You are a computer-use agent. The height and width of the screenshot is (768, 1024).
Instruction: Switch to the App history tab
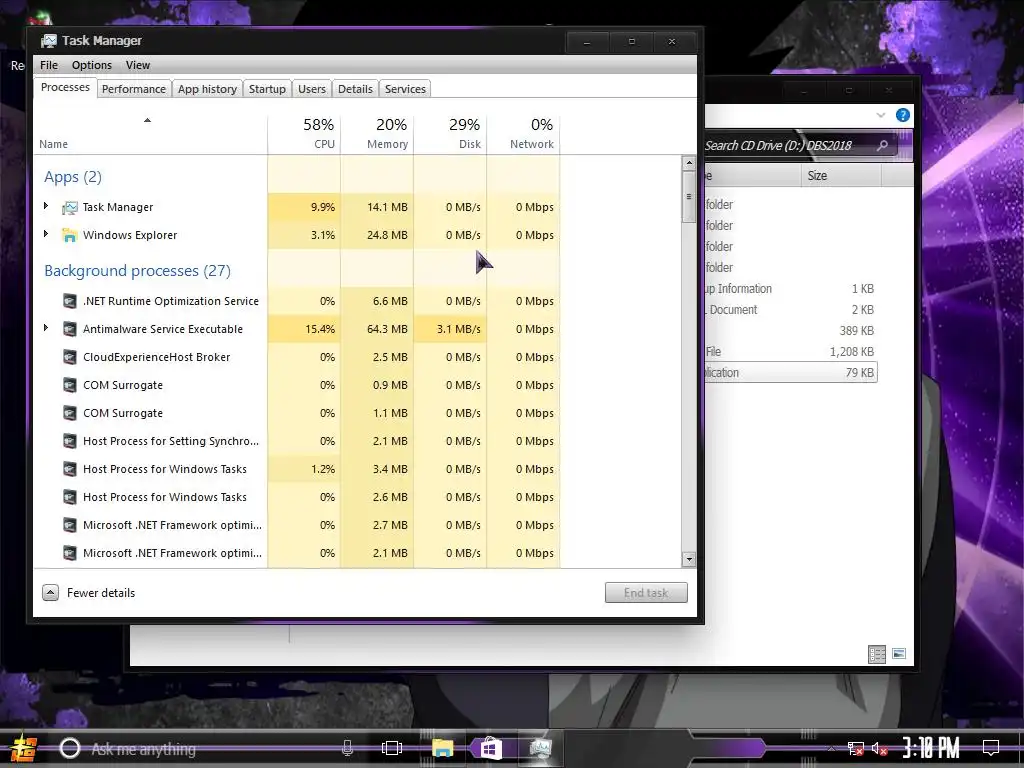[x=208, y=89]
